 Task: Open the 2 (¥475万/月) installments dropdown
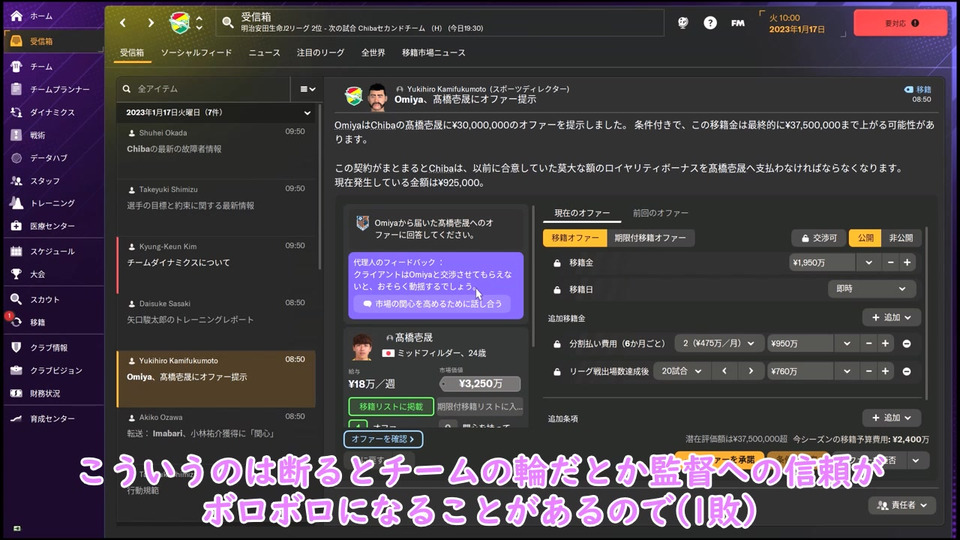coord(719,344)
